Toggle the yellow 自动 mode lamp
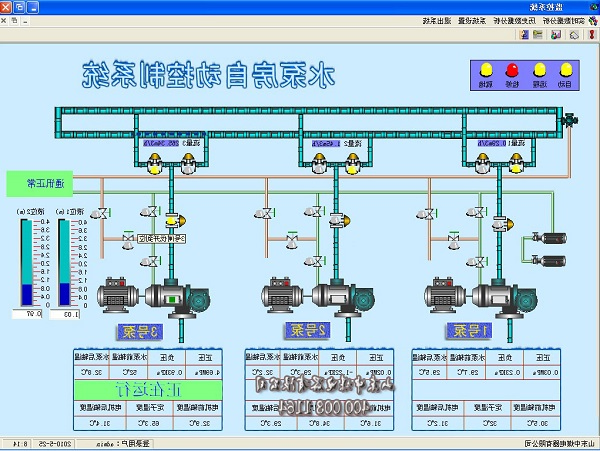The height and width of the screenshot is (451, 600). point(566,70)
